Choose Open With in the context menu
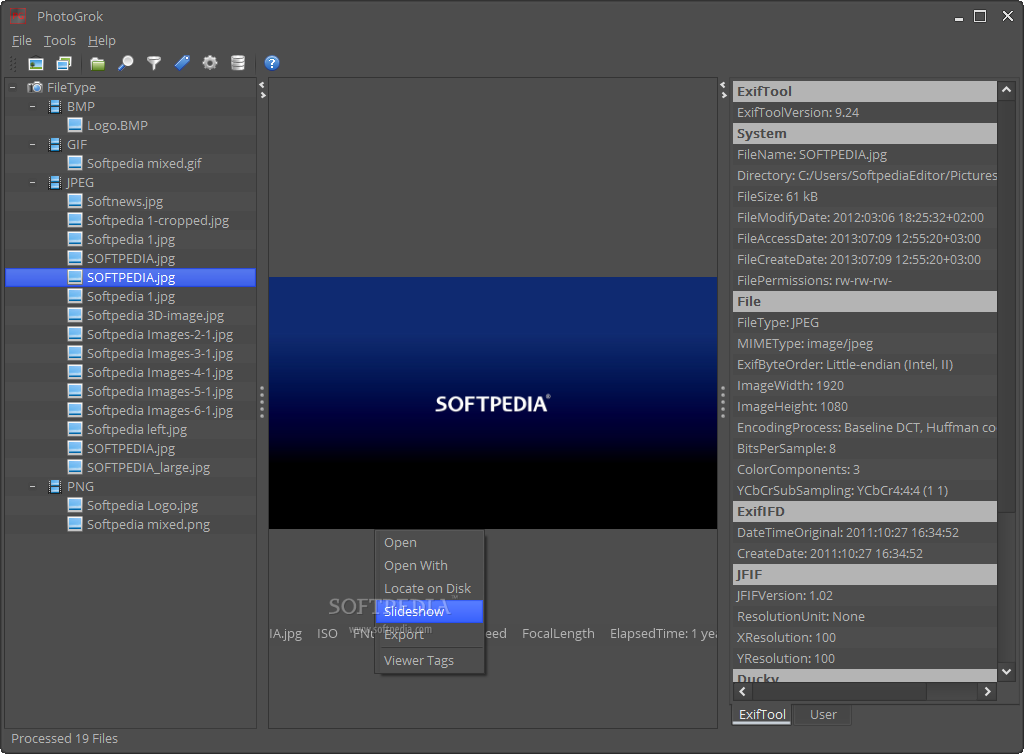Screen dimensions: 1024x754 429,565
